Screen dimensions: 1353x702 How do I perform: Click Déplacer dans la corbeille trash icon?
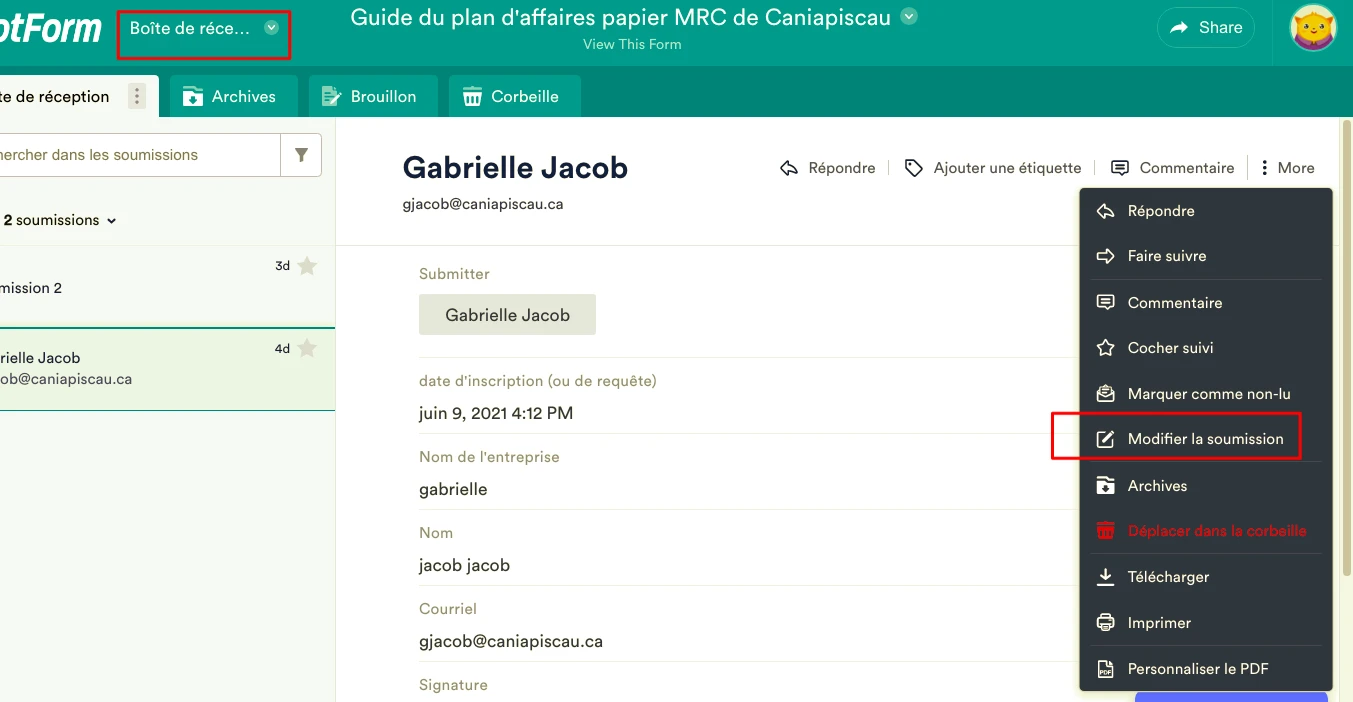(1105, 531)
